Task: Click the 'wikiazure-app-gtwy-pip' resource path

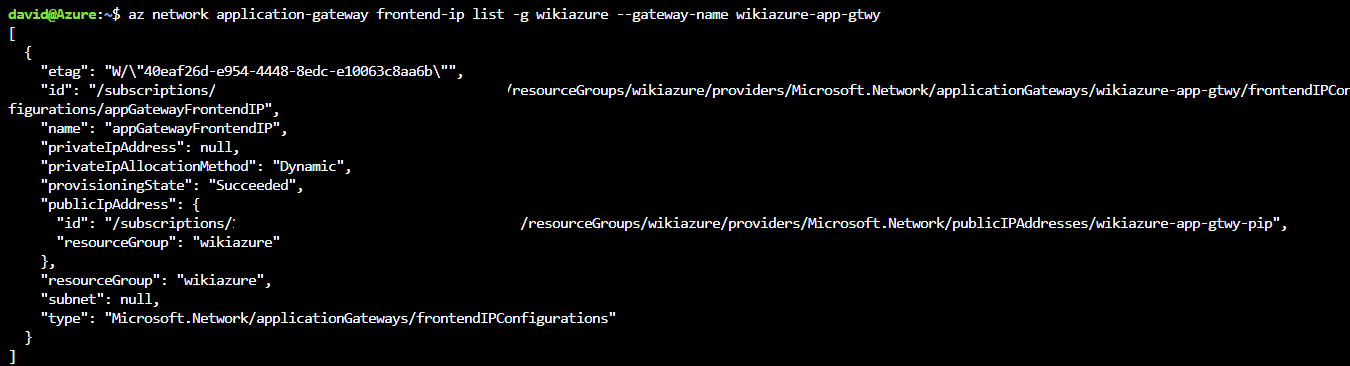Action: point(1188,224)
